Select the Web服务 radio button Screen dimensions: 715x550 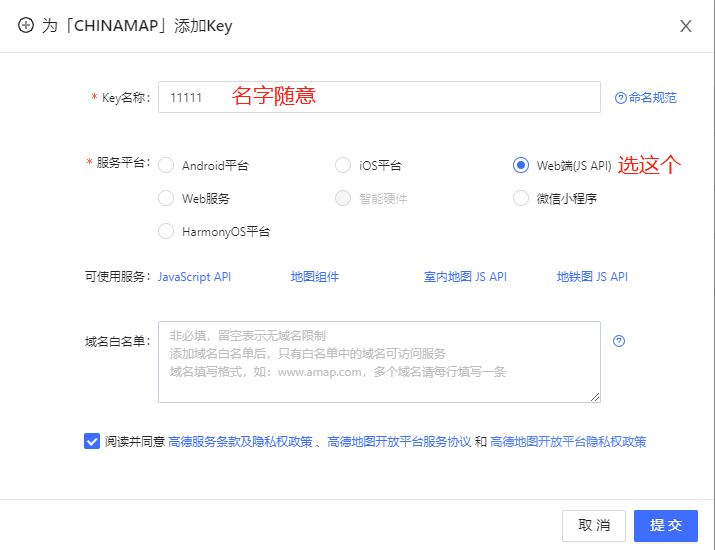coord(166,198)
